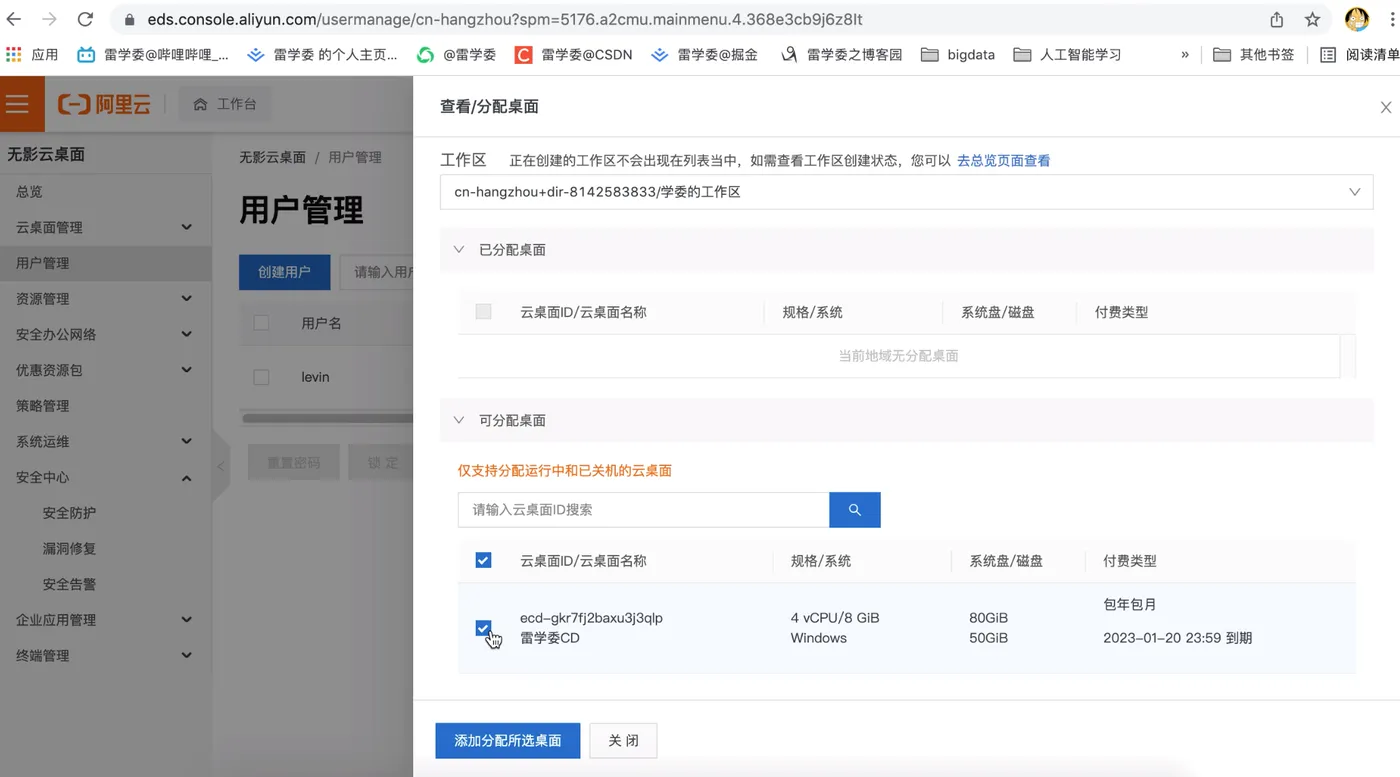Viewport: 1400px width, 777px height.
Task: Open 雷学委@掘金 bookmark
Action: coord(704,55)
